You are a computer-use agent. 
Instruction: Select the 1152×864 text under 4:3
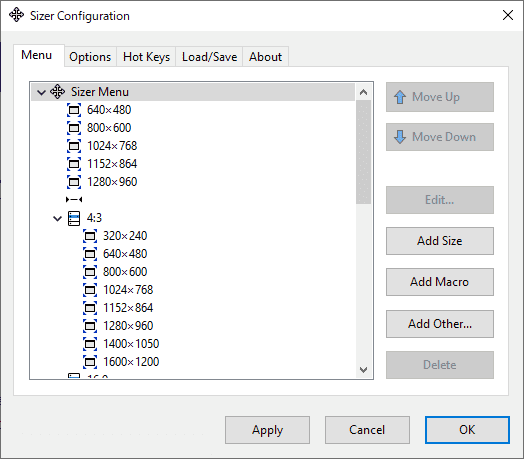(x=128, y=308)
